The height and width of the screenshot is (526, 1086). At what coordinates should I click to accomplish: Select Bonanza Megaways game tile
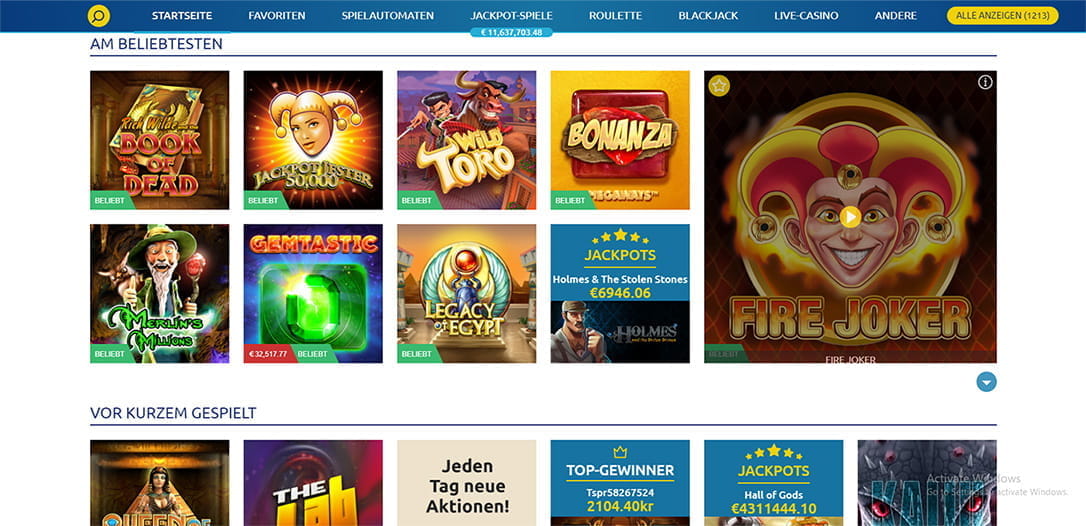pyautogui.click(x=620, y=140)
